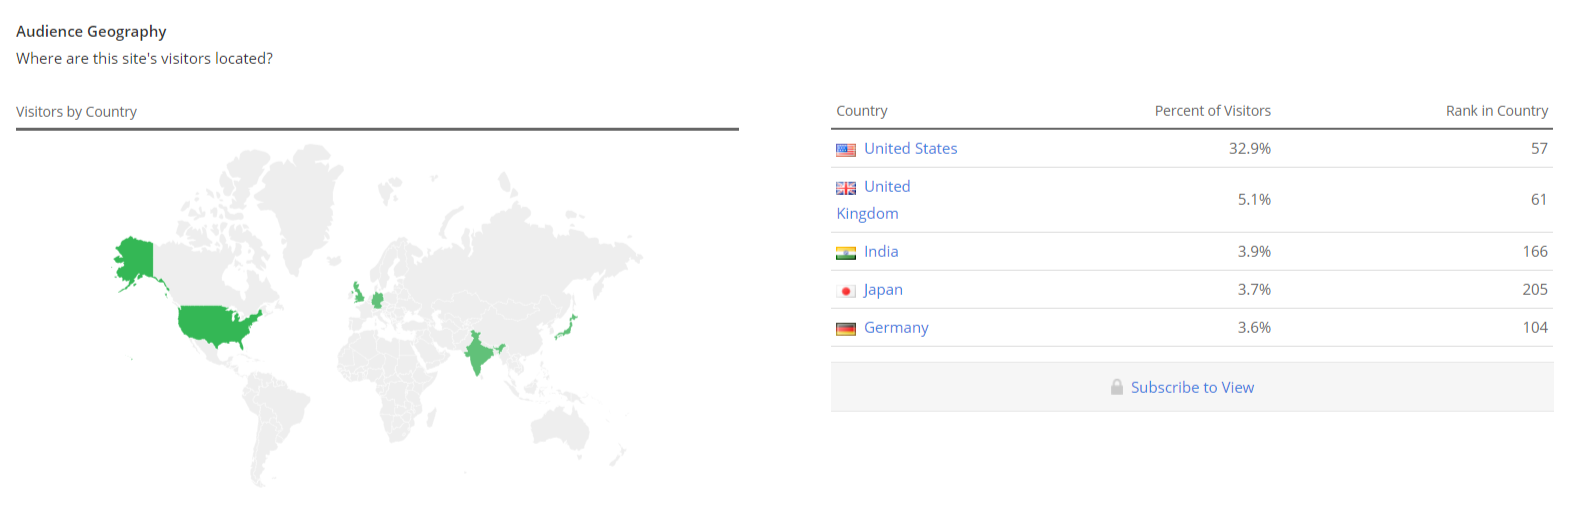
Task: Visit the Germany country link
Action: click(896, 328)
